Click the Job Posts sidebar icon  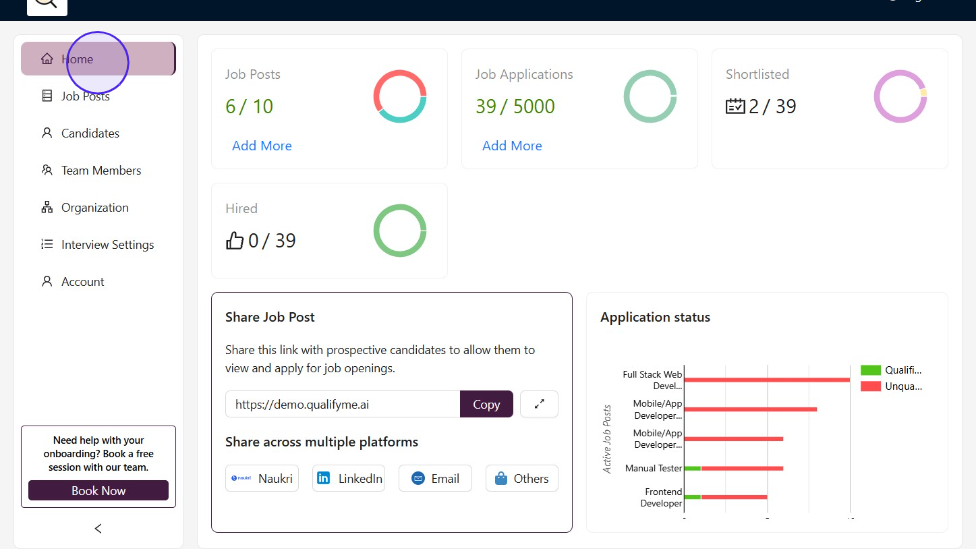point(47,96)
